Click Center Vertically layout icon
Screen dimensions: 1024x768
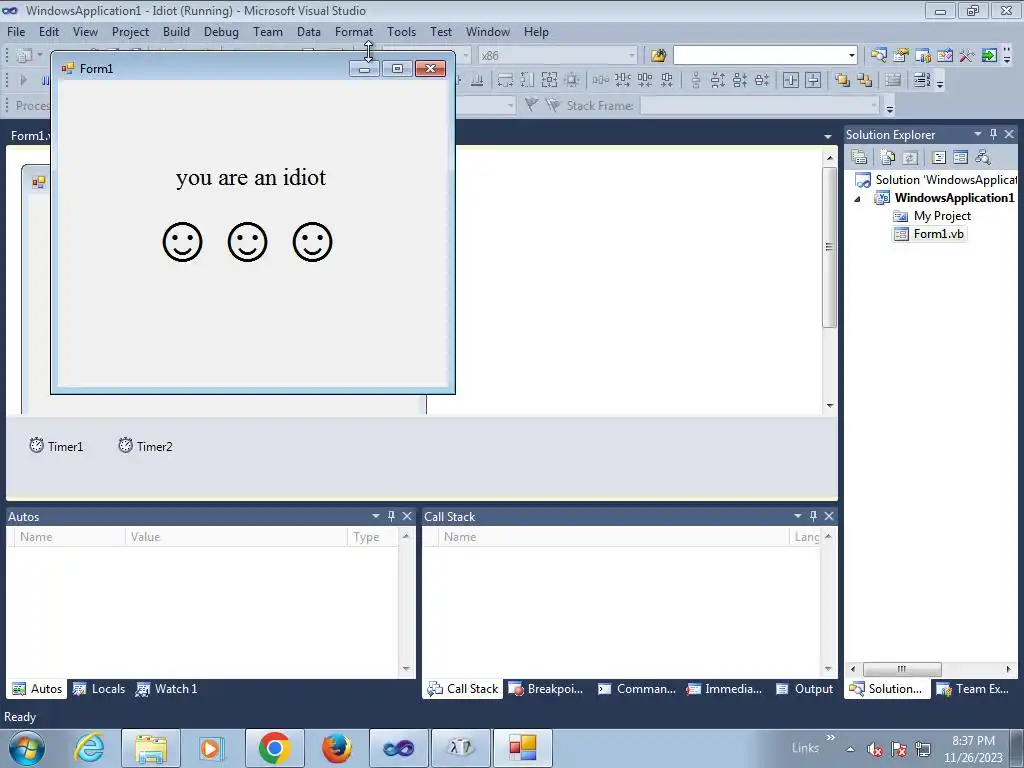point(813,80)
